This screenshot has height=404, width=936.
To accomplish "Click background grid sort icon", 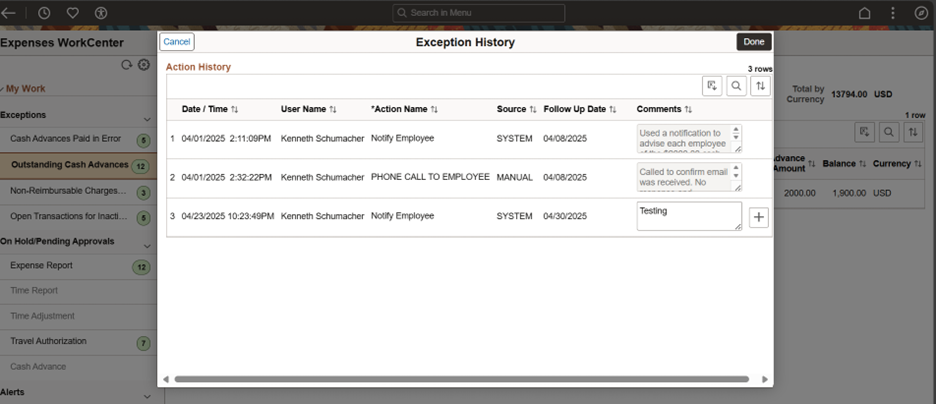I will pos(913,132).
